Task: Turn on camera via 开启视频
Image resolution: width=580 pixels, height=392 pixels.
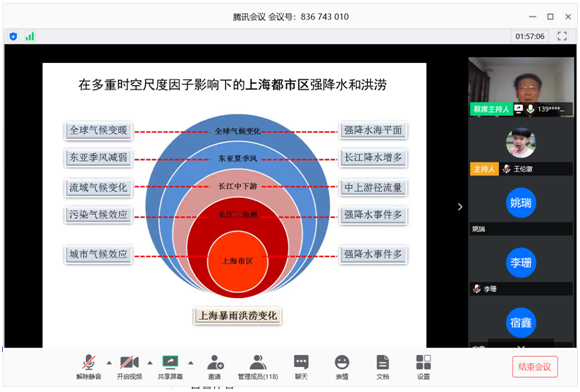Action: pyautogui.click(x=129, y=366)
